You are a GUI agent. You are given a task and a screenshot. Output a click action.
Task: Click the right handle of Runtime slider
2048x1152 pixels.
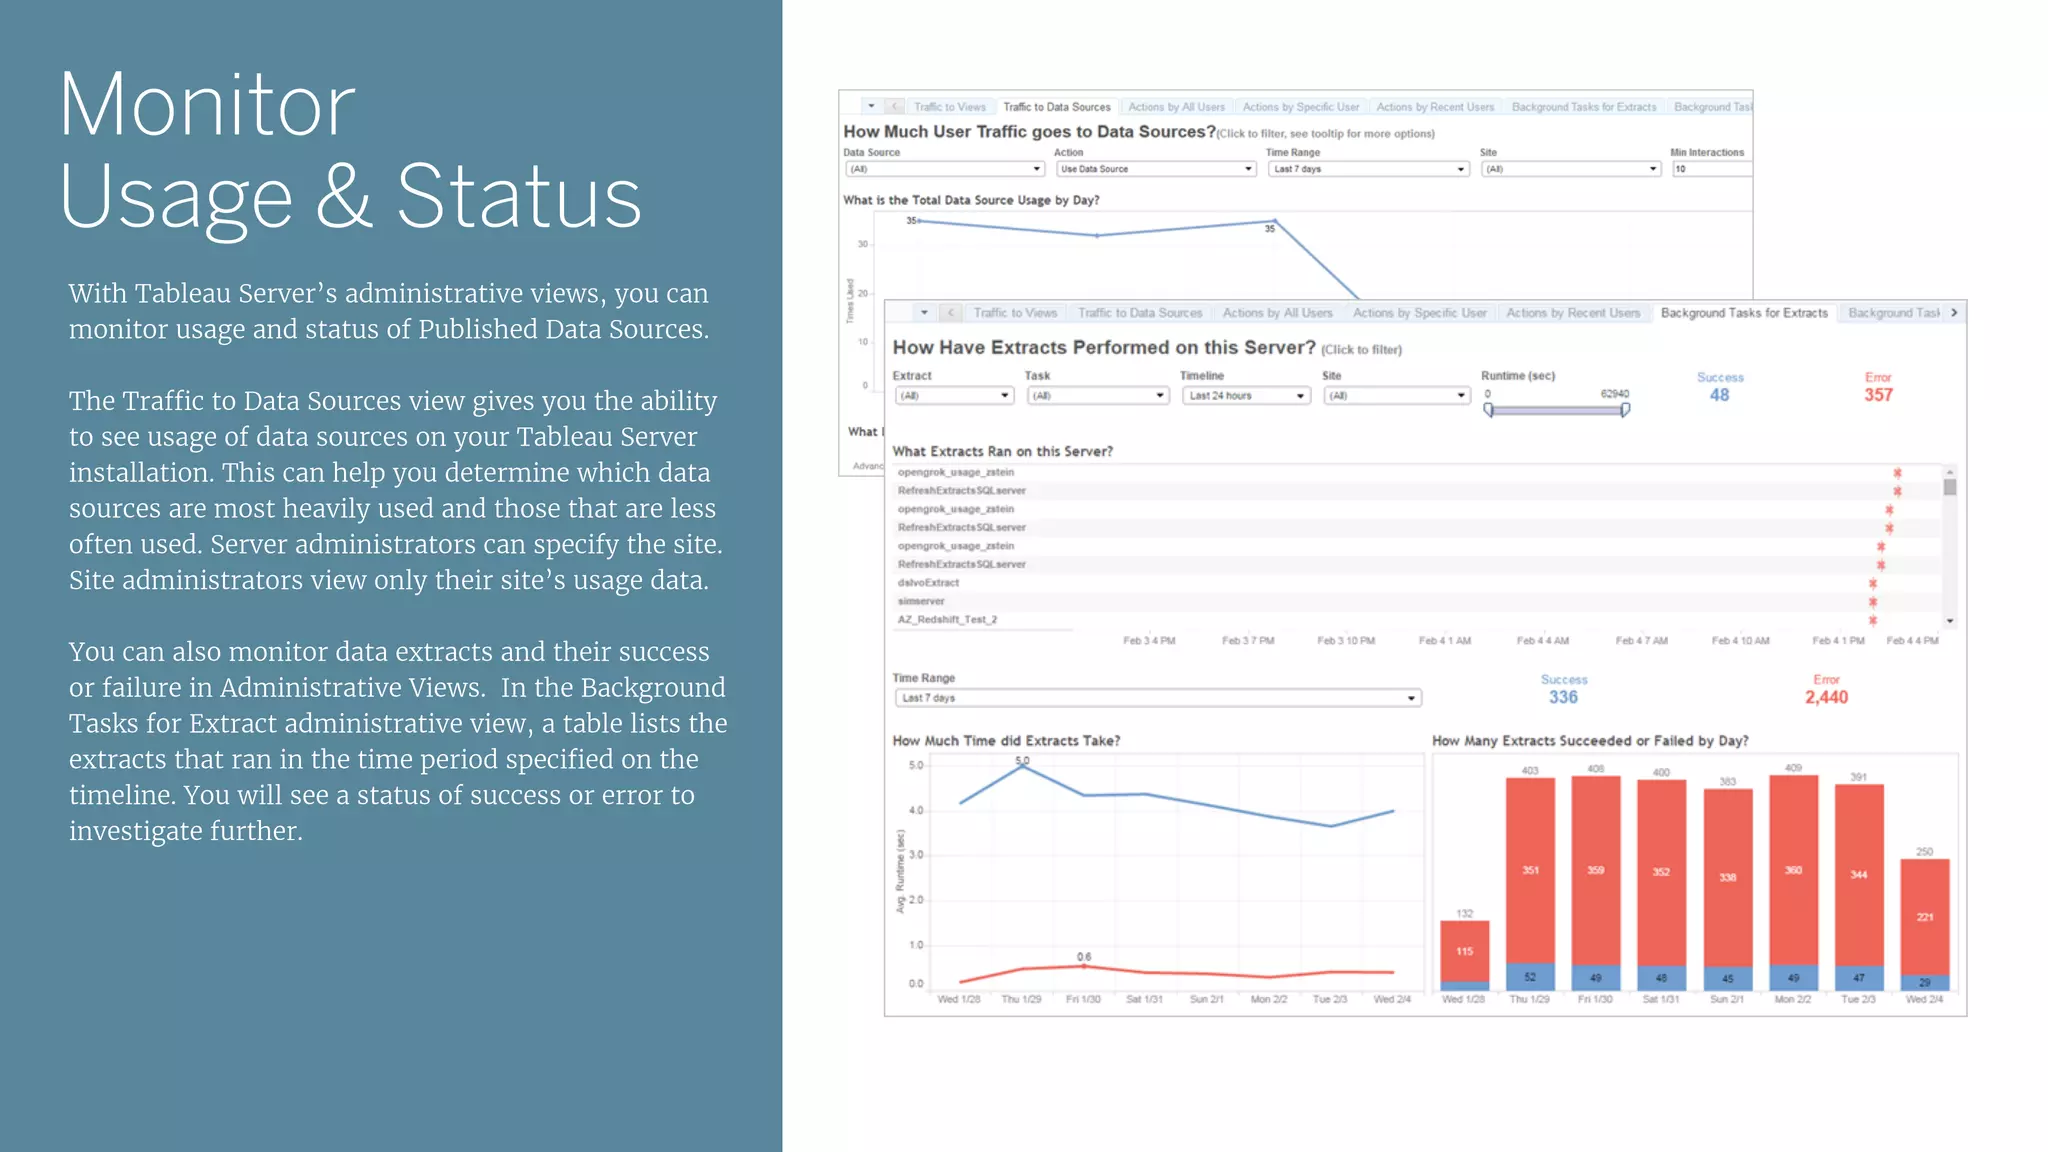1624,409
